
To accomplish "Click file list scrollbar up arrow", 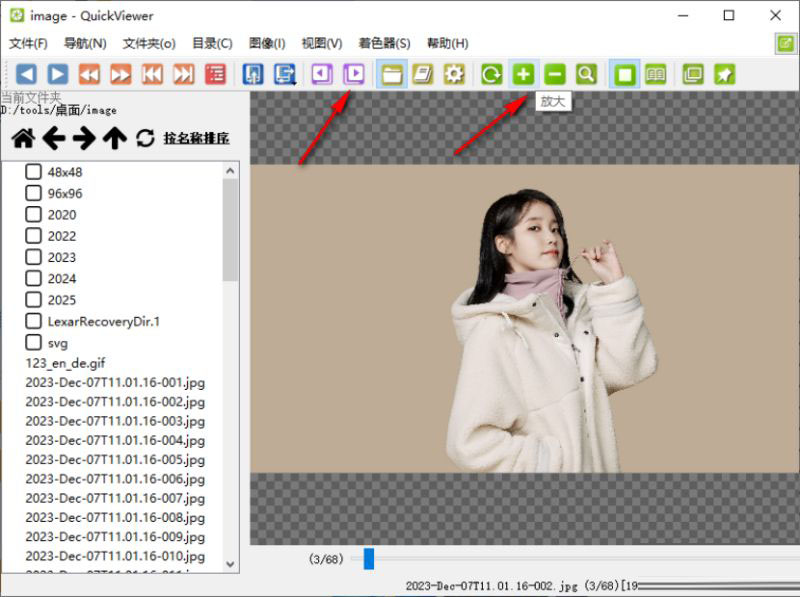I will click(230, 171).
